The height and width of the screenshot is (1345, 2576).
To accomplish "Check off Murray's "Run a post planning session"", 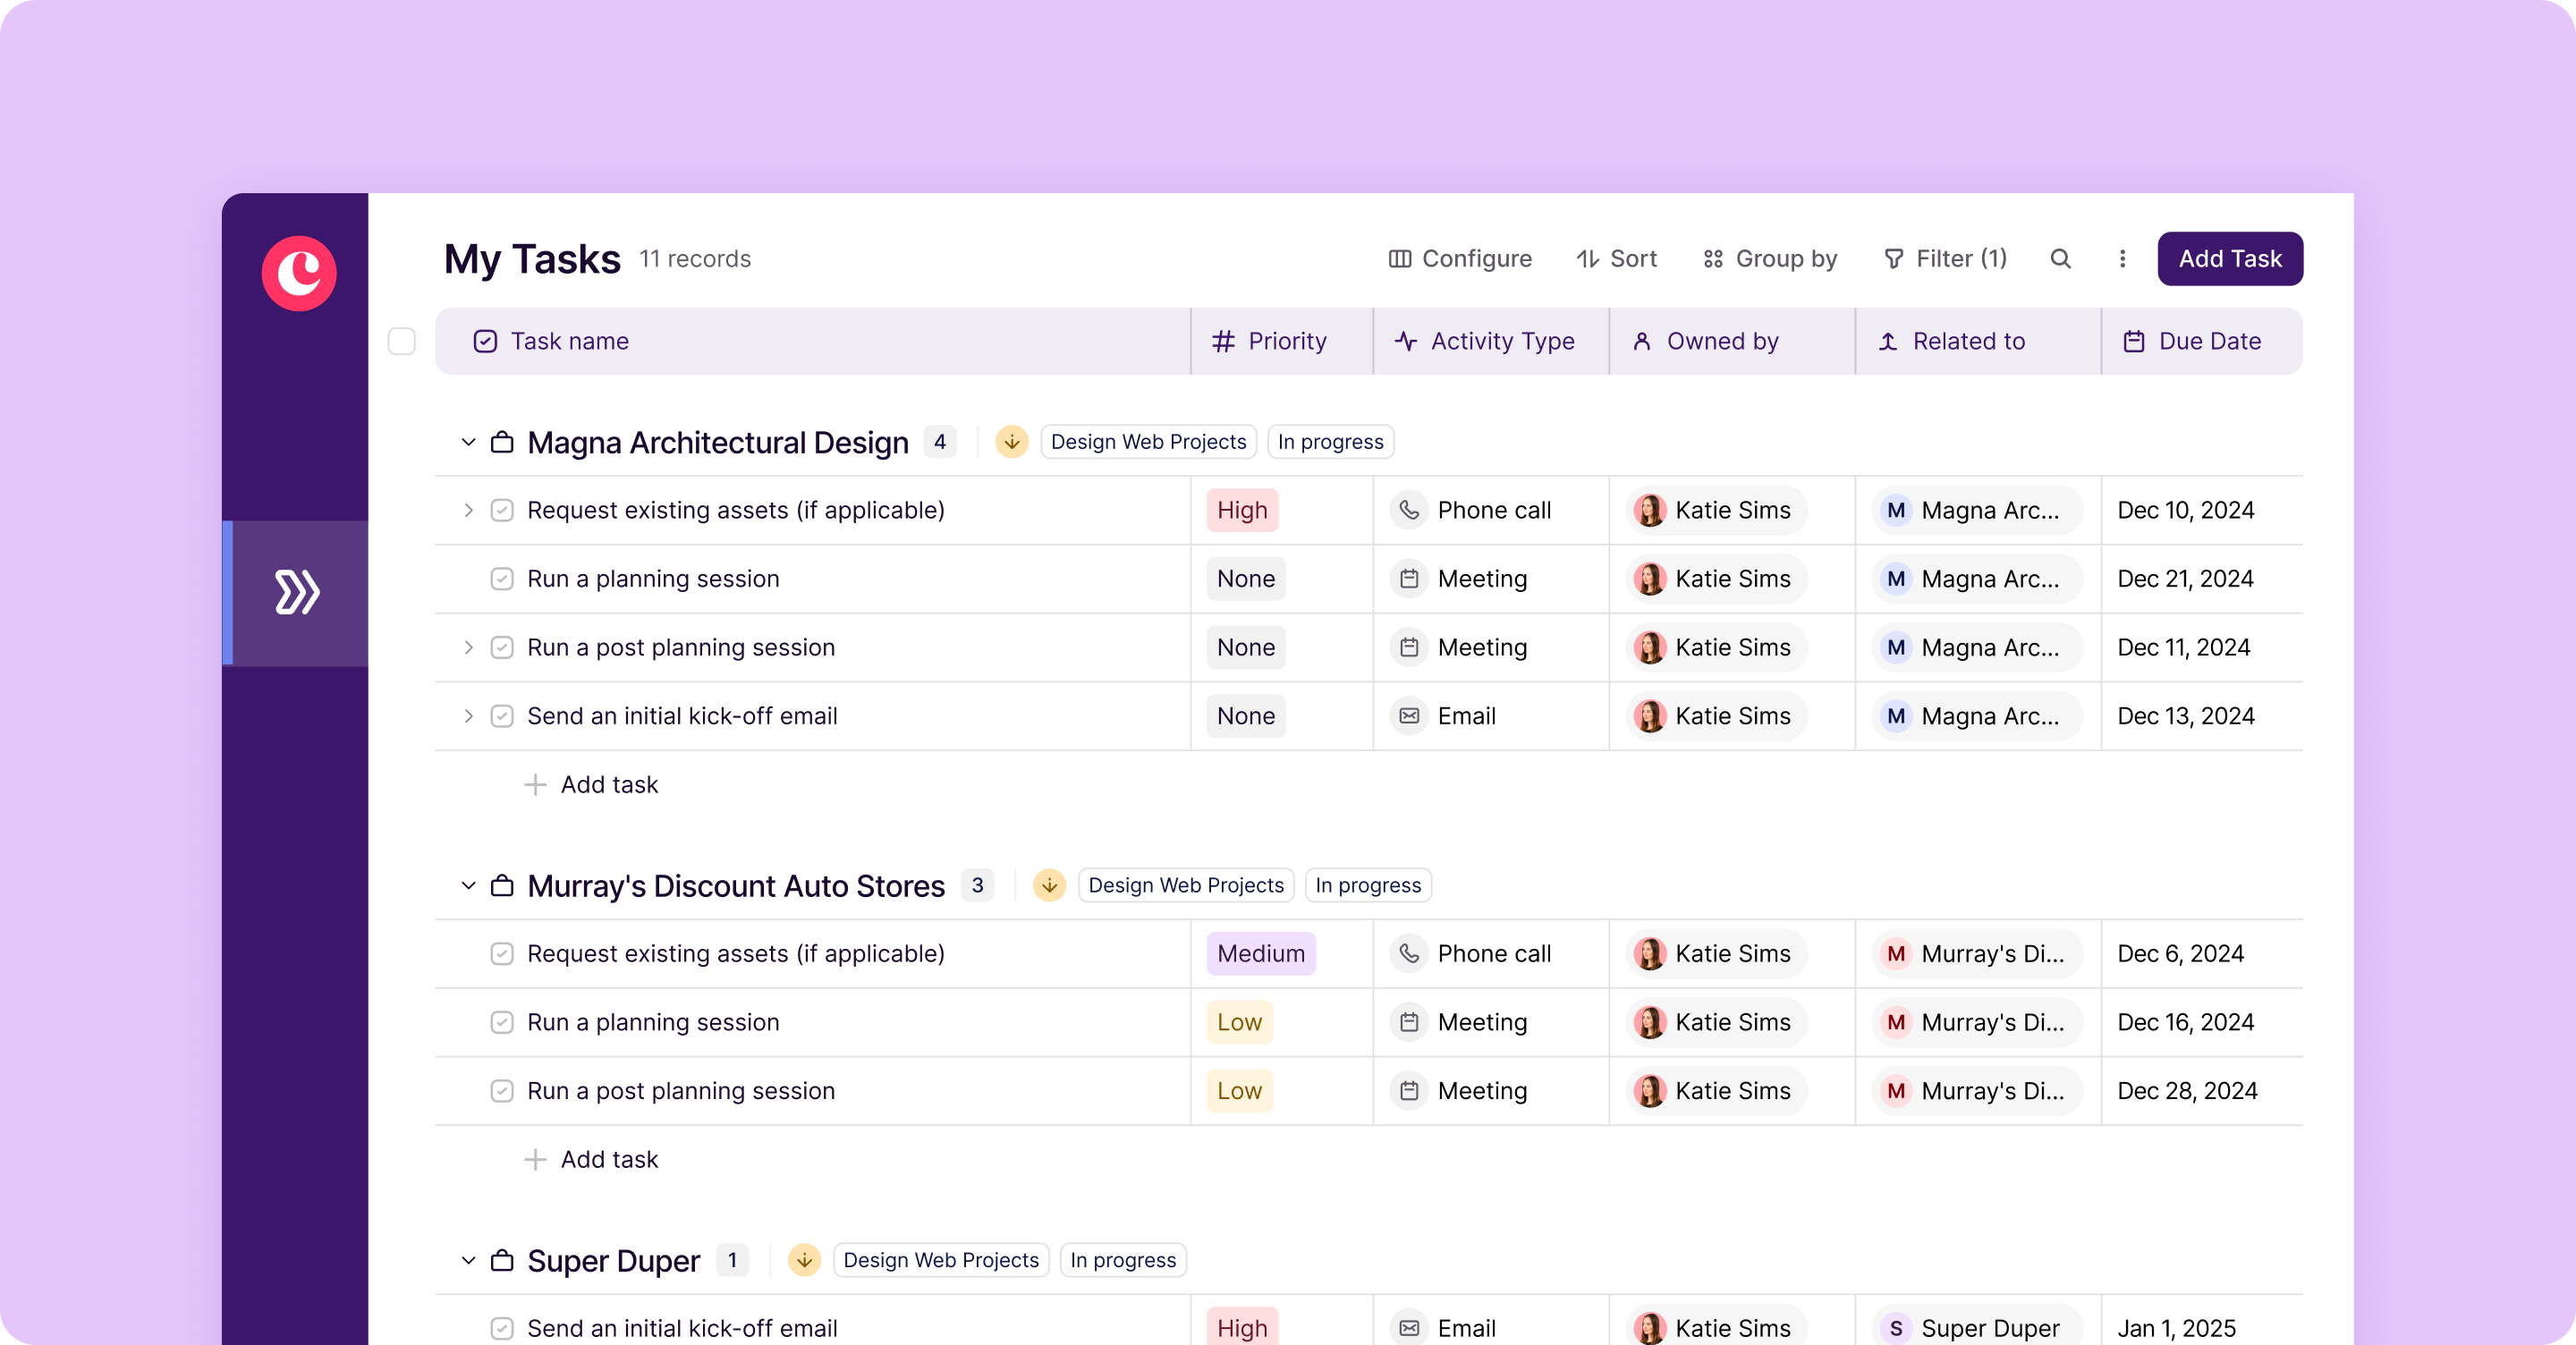I will (x=502, y=1091).
